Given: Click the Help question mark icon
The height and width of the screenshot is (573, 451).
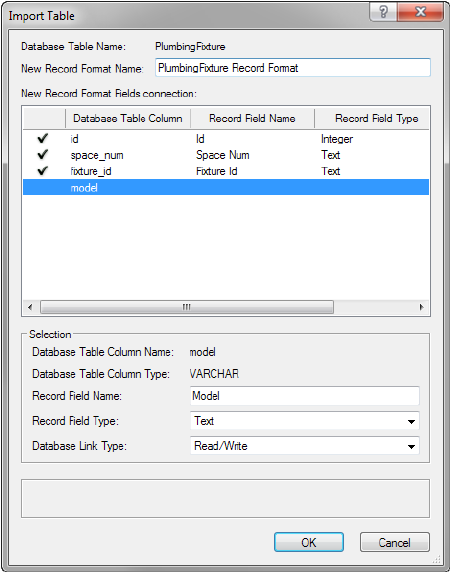Looking at the screenshot, I should pos(383,12).
